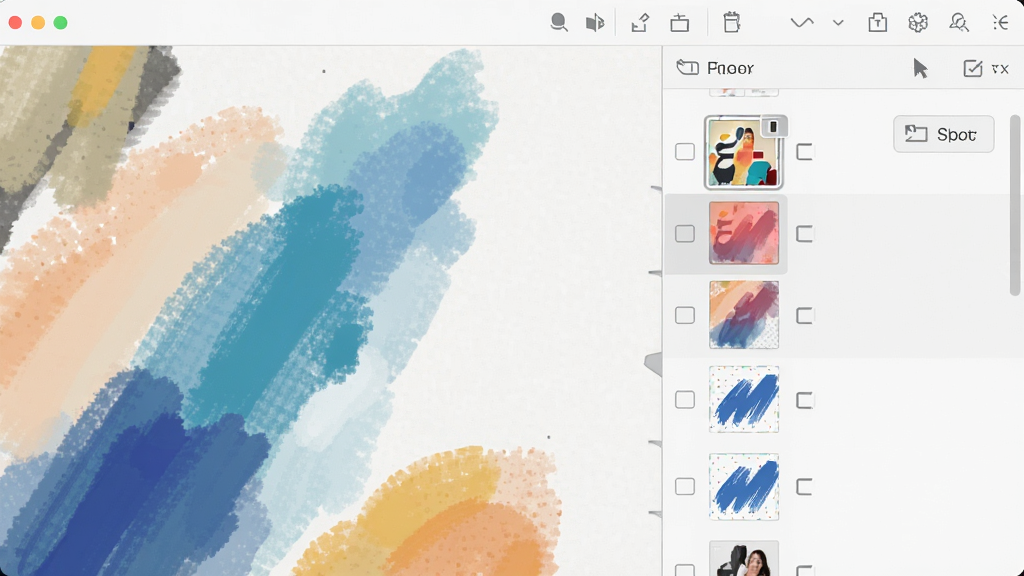Select the red-pink brush strokes thumbnail

[744, 233]
